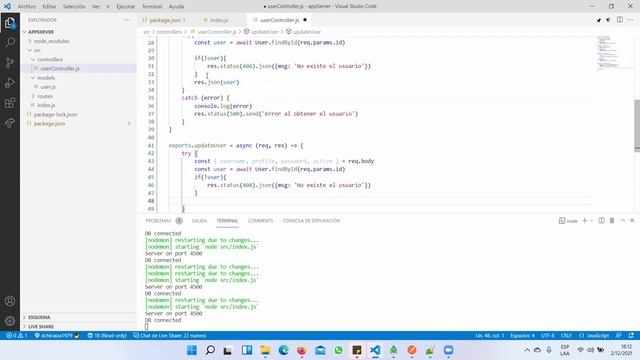Close the terminal panel

(x=632, y=220)
